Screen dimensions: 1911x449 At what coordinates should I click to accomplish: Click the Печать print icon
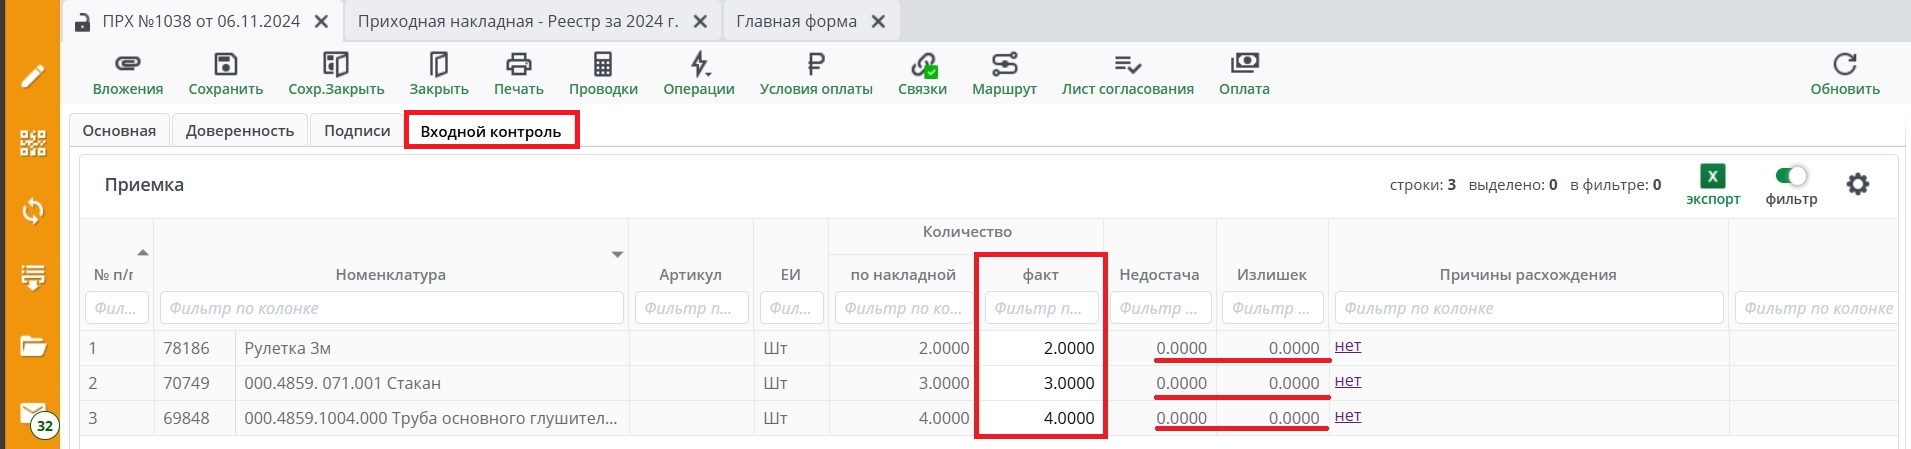tap(518, 65)
